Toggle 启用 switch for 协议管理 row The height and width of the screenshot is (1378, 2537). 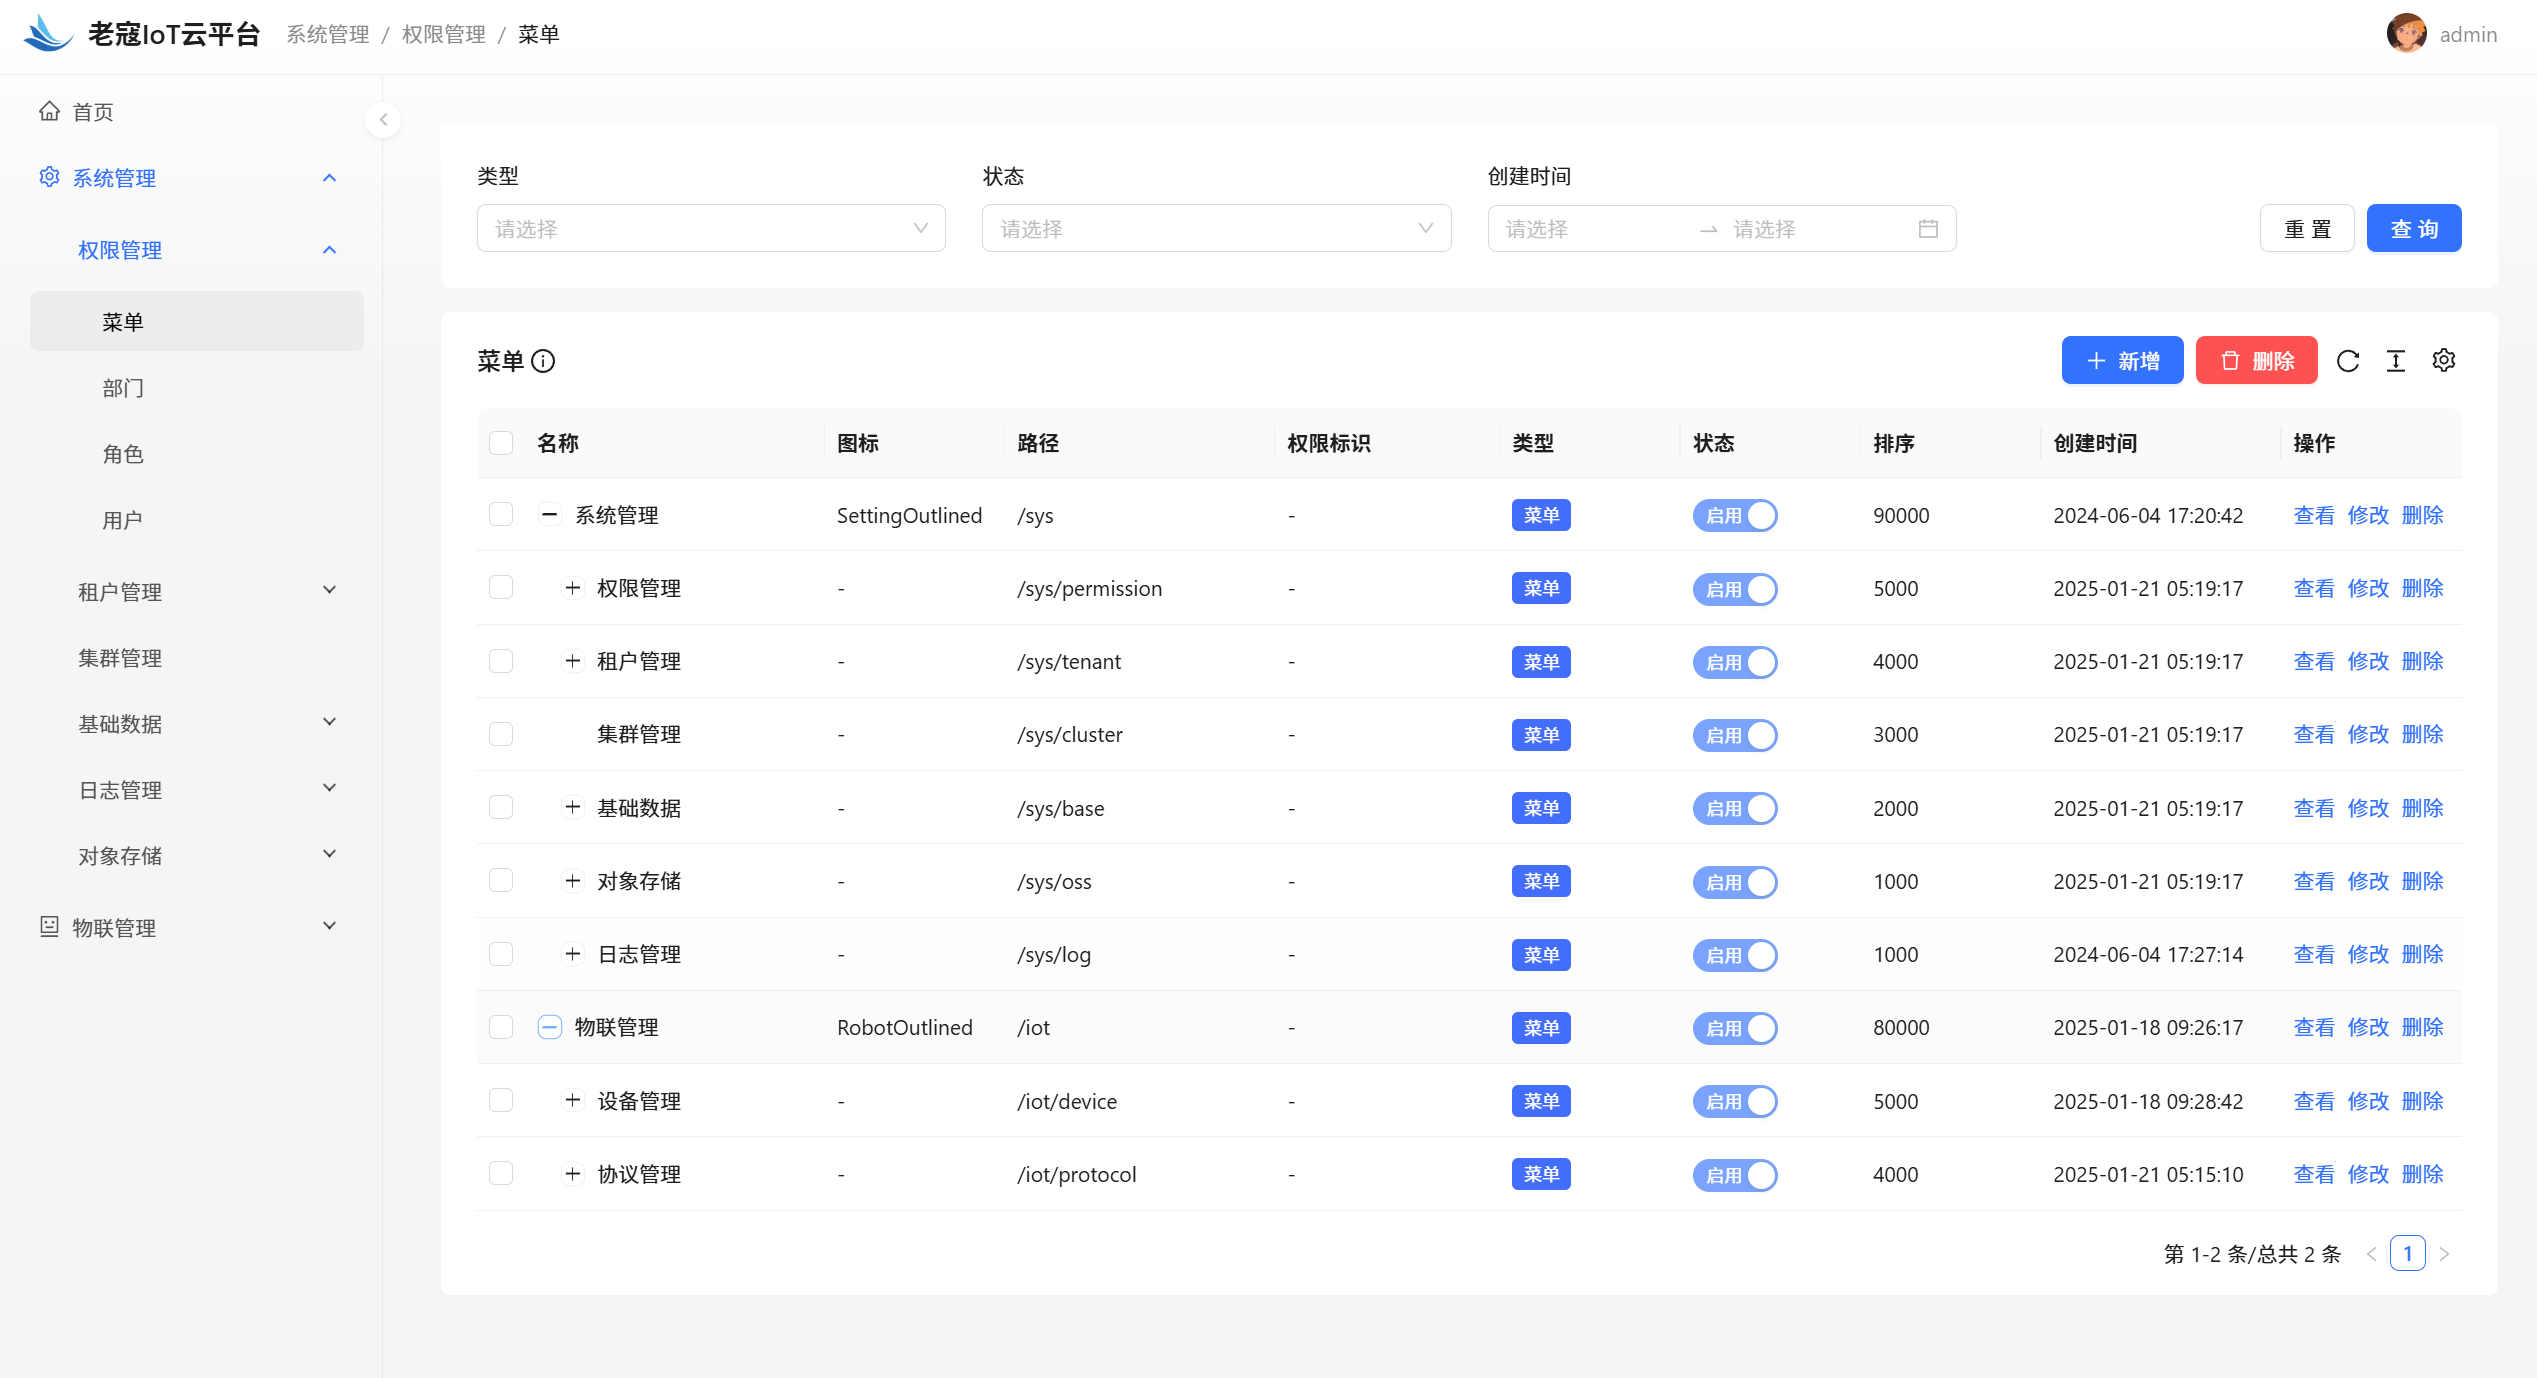pyautogui.click(x=1734, y=1175)
